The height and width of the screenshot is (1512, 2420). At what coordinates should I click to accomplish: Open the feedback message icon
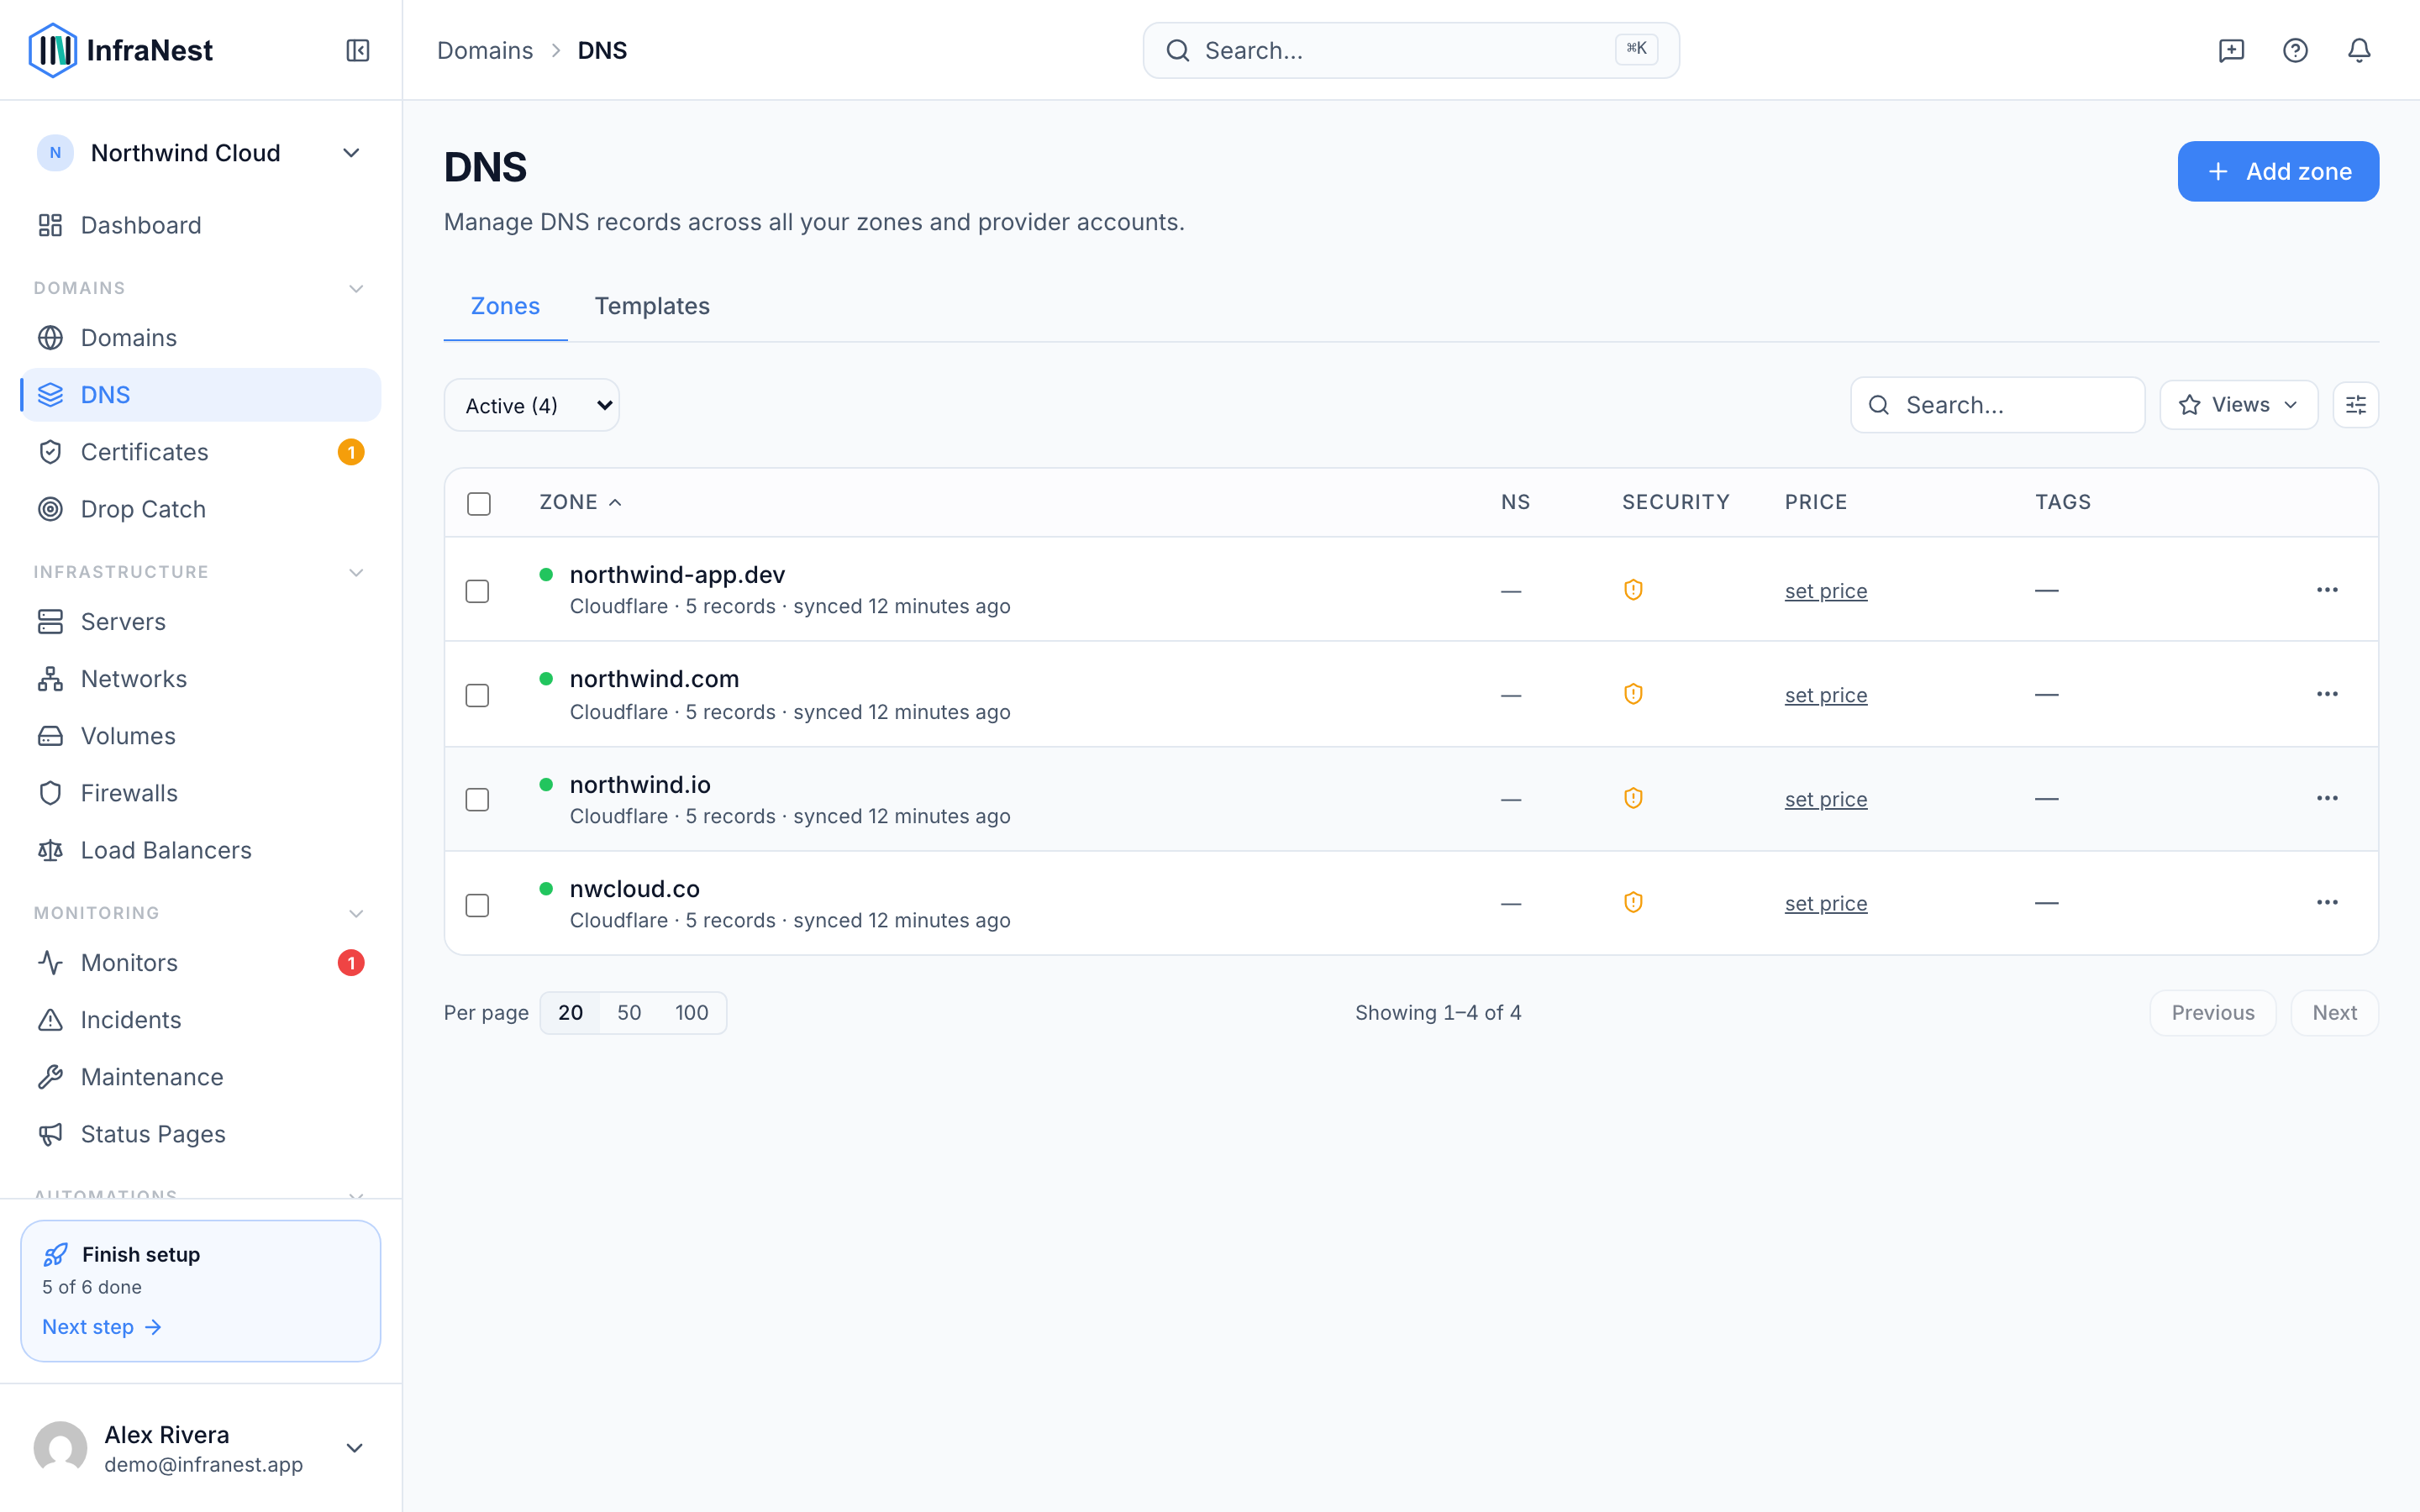coord(2231,50)
